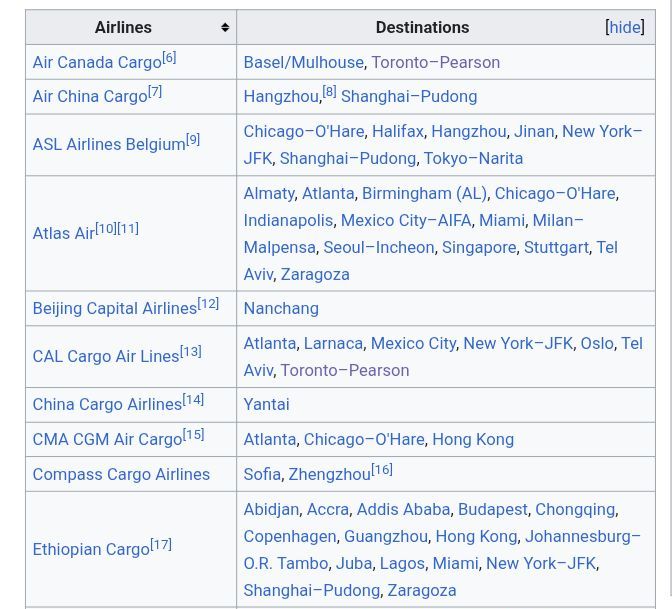672x609 pixels.
Task: Open reference 11 beside Atlas Air
Action: pyautogui.click(x=128, y=229)
